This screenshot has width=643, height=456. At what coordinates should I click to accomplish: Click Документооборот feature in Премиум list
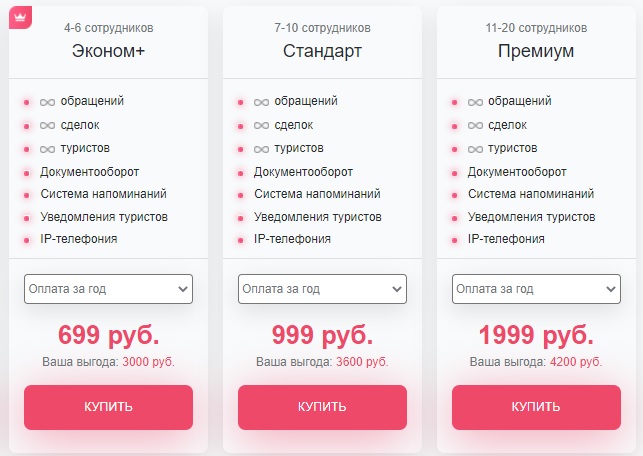(517, 172)
